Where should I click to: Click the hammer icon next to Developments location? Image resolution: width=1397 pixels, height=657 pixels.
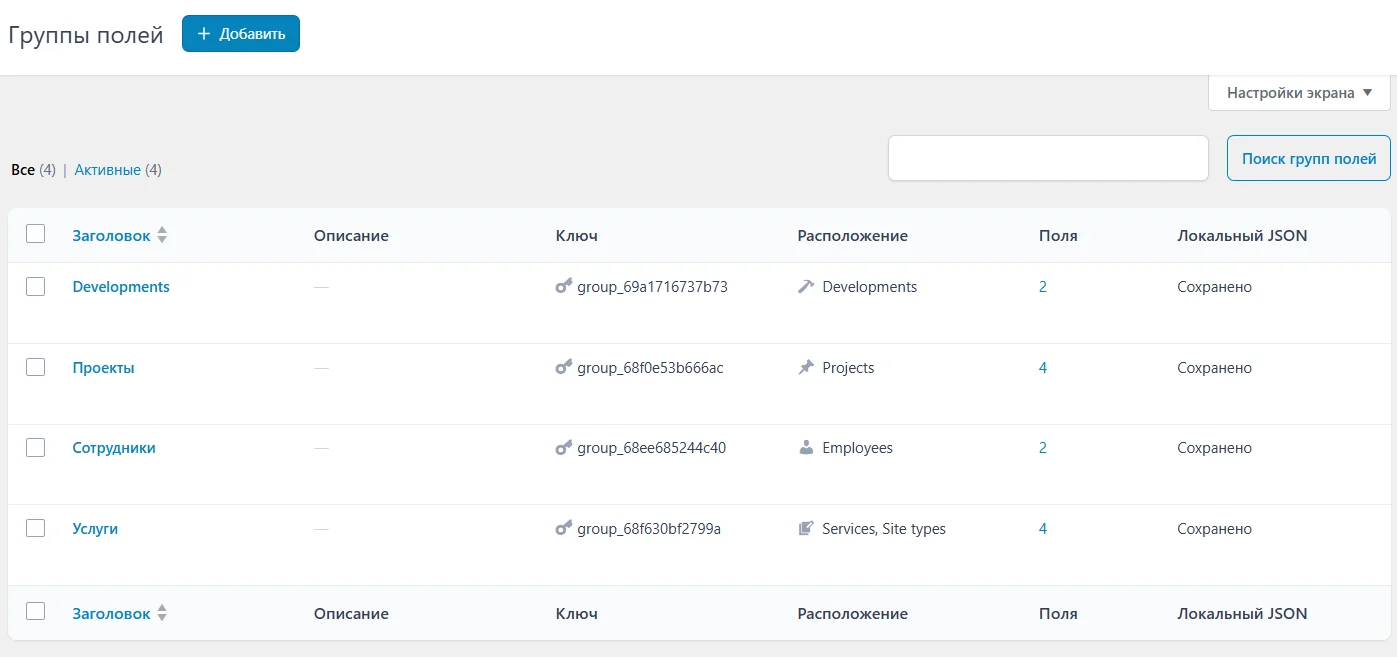pos(806,287)
